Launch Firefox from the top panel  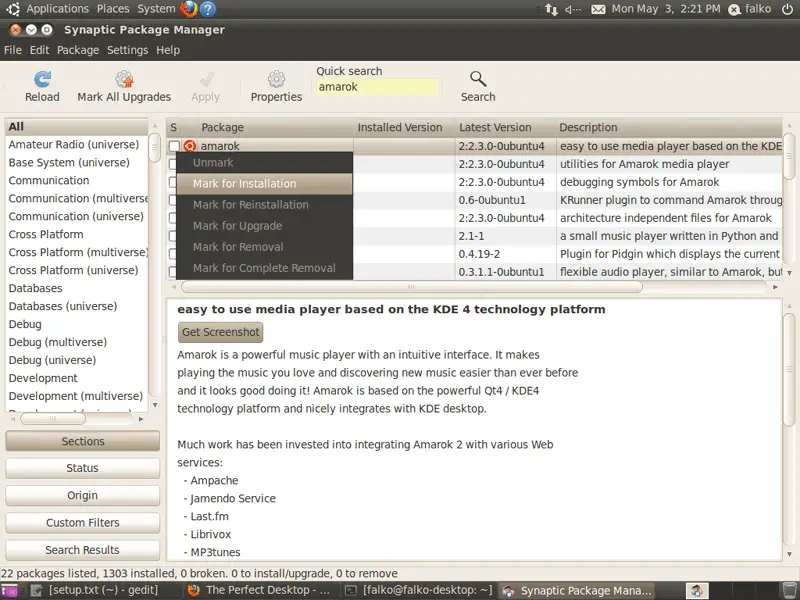click(x=189, y=9)
